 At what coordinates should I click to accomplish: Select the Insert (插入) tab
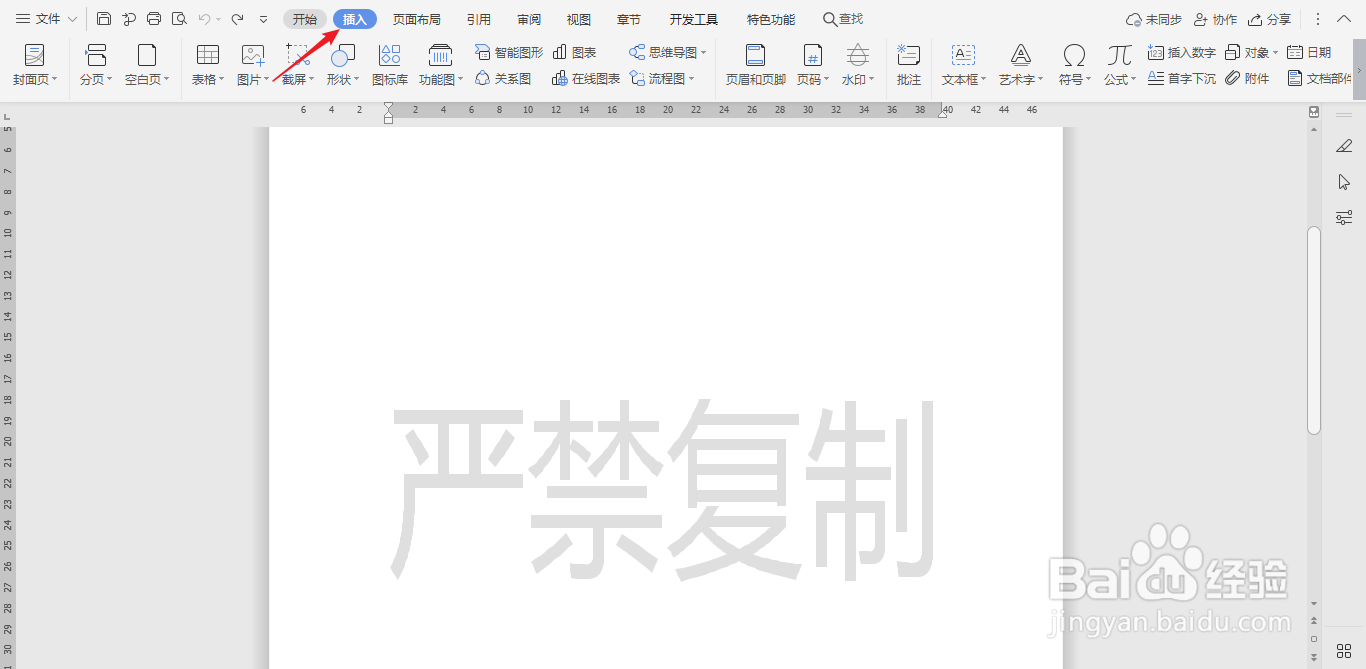(x=355, y=19)
